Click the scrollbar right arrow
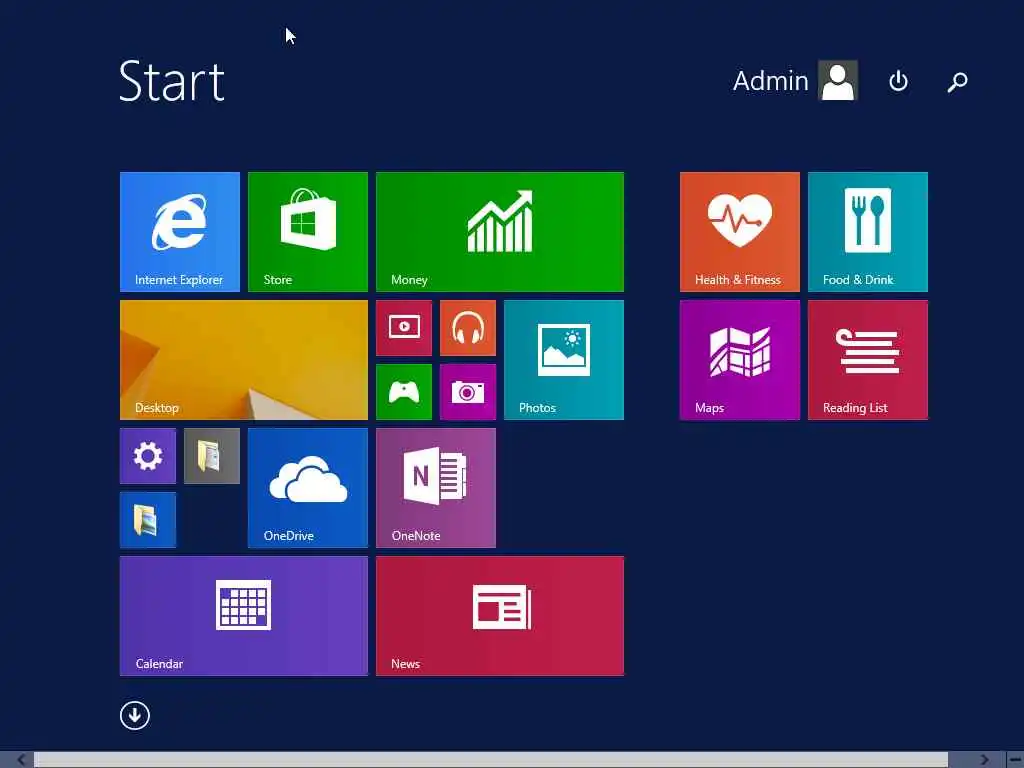 [x=985, y=760]
